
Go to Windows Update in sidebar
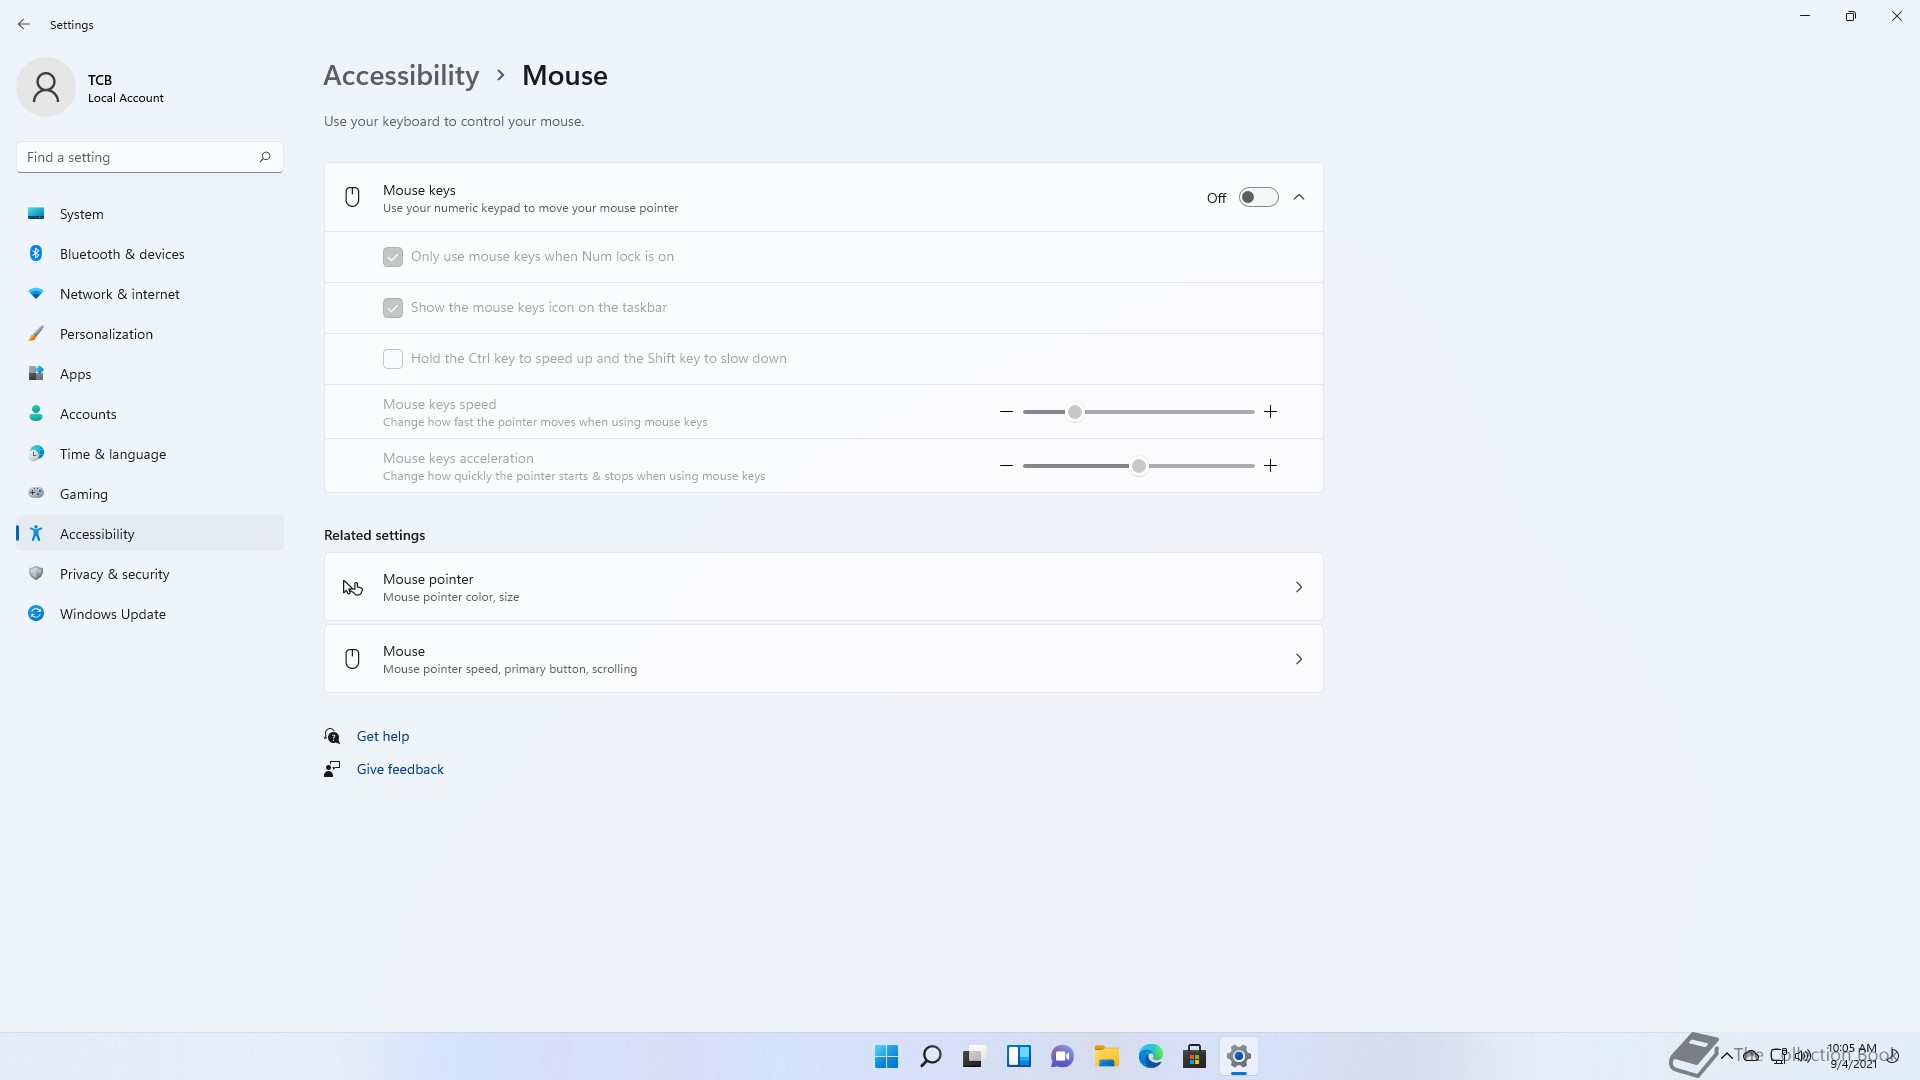(112, 614)
